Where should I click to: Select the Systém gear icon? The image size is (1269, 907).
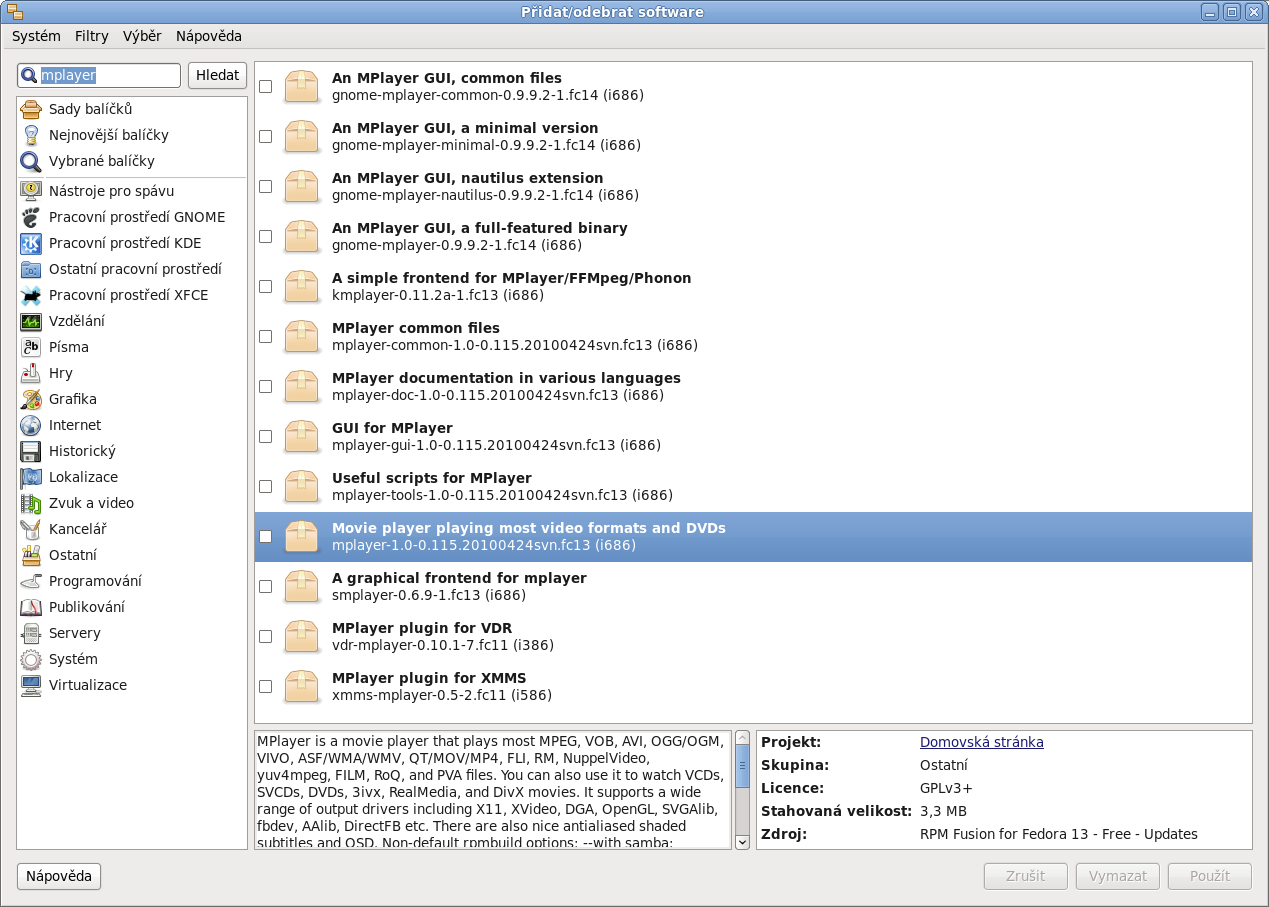point(31,659)
